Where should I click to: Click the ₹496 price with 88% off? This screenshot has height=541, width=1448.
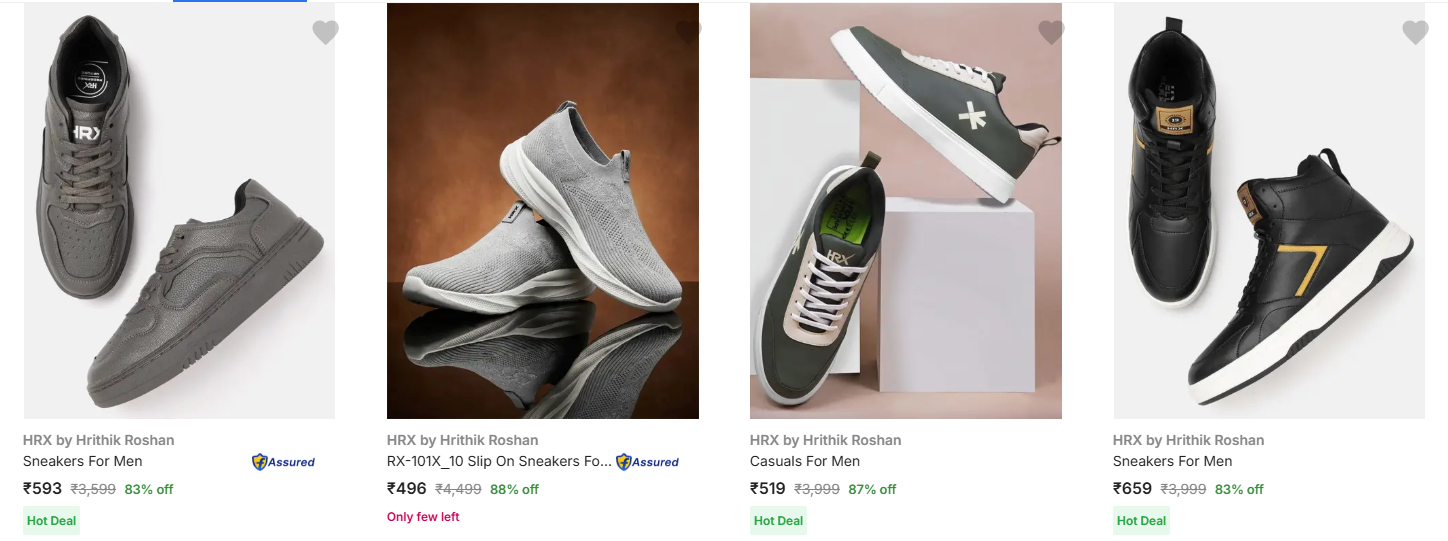point(407,489)
